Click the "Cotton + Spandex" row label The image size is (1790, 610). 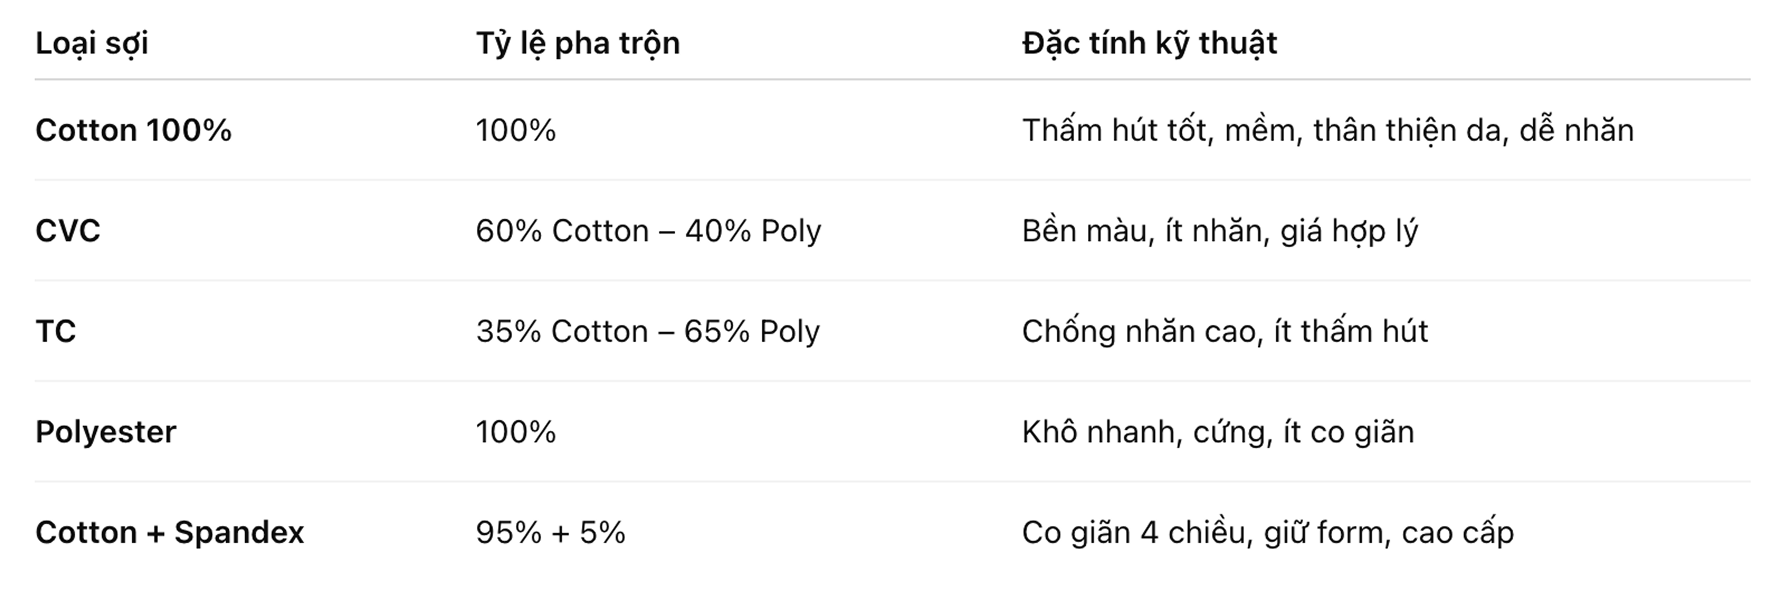point(169,532)
